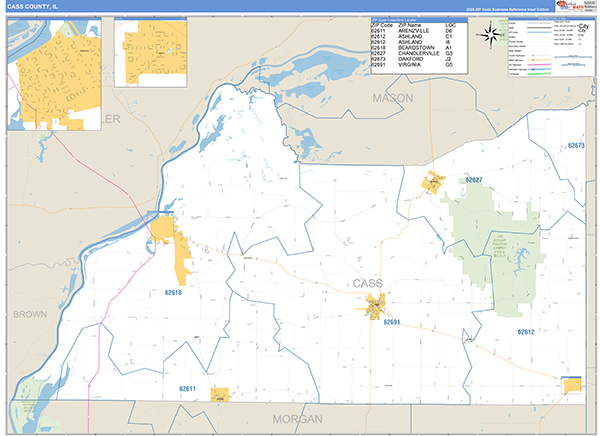Click the CASS county name label
Screen dimensions: 600x436
(367, 284)
